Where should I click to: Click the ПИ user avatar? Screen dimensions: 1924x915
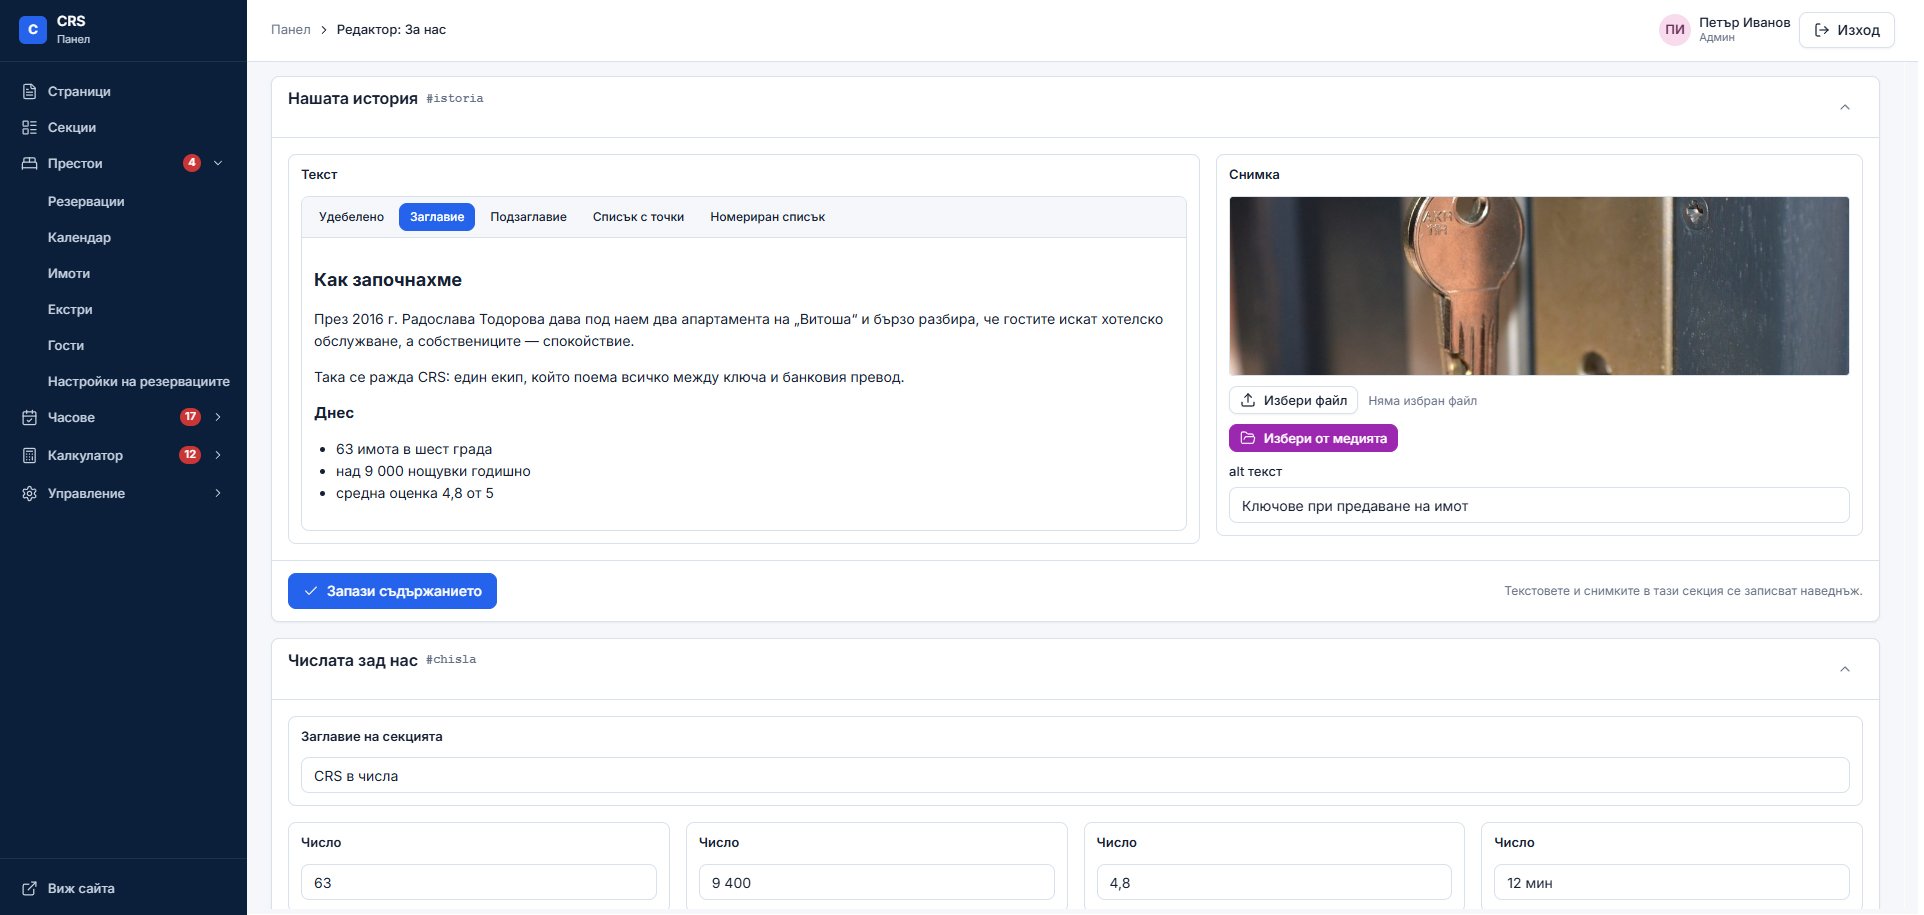point(1675,30)
